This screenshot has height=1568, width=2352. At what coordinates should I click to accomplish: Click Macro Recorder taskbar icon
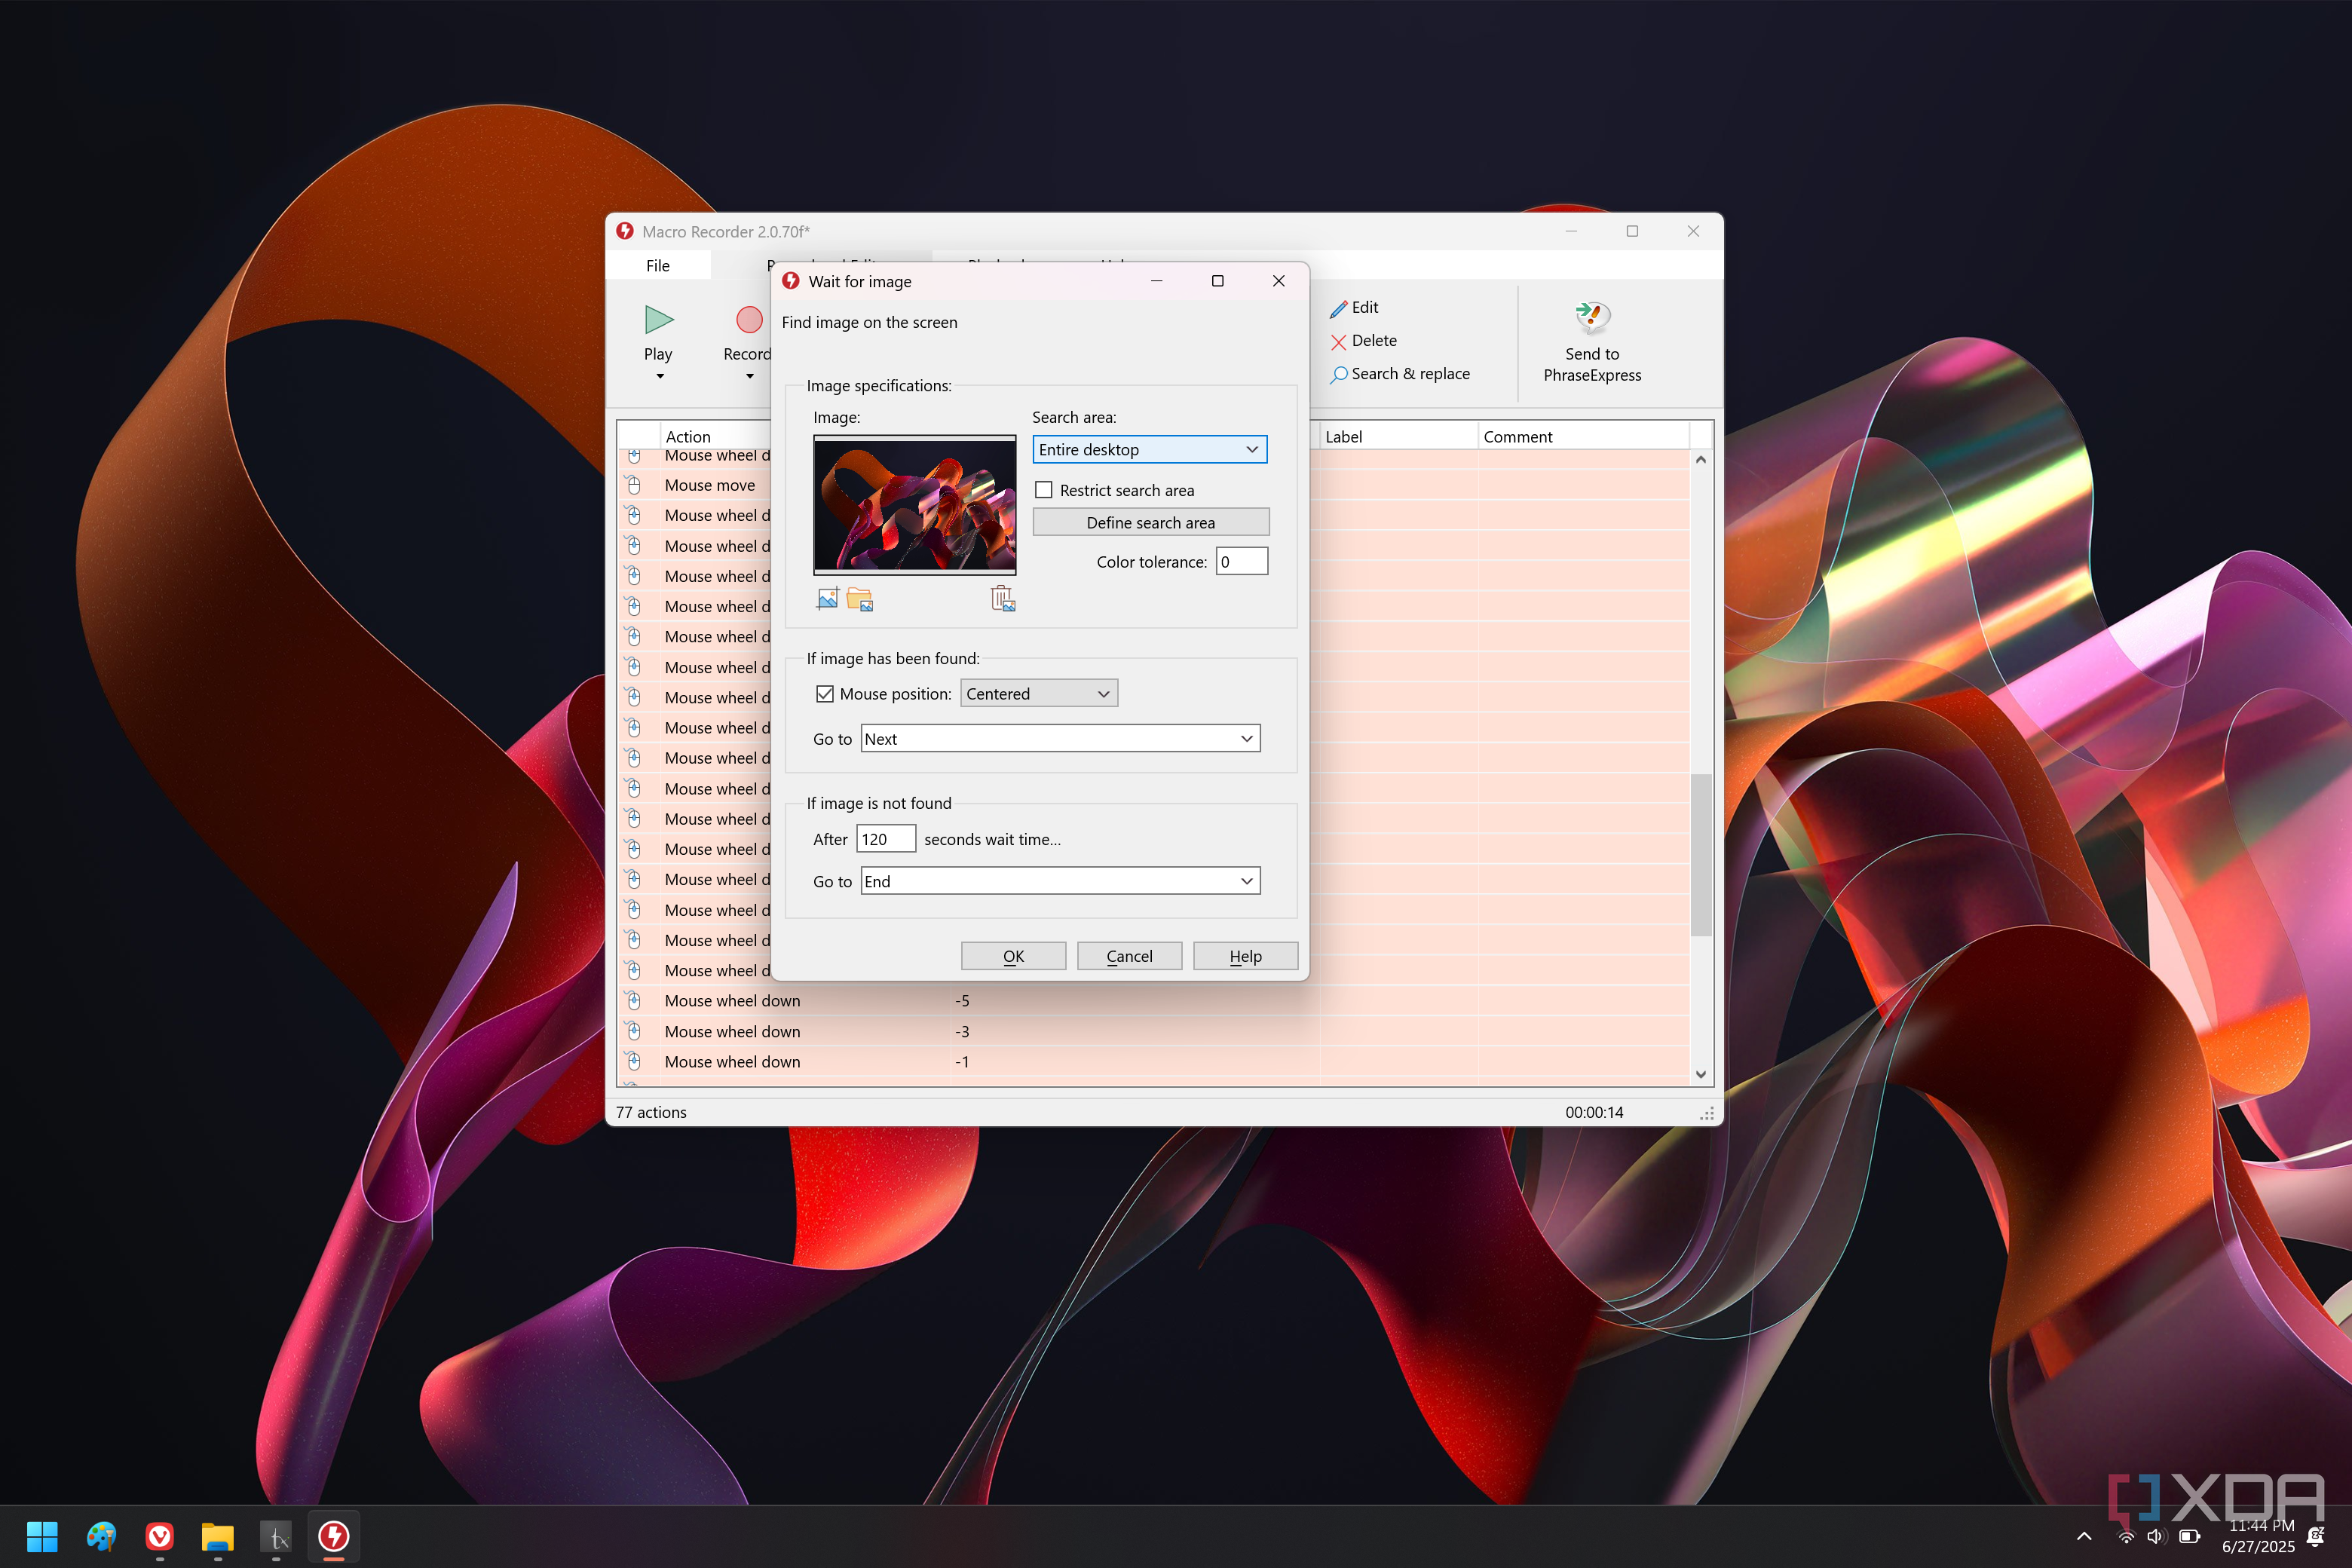coord(334,1536)
